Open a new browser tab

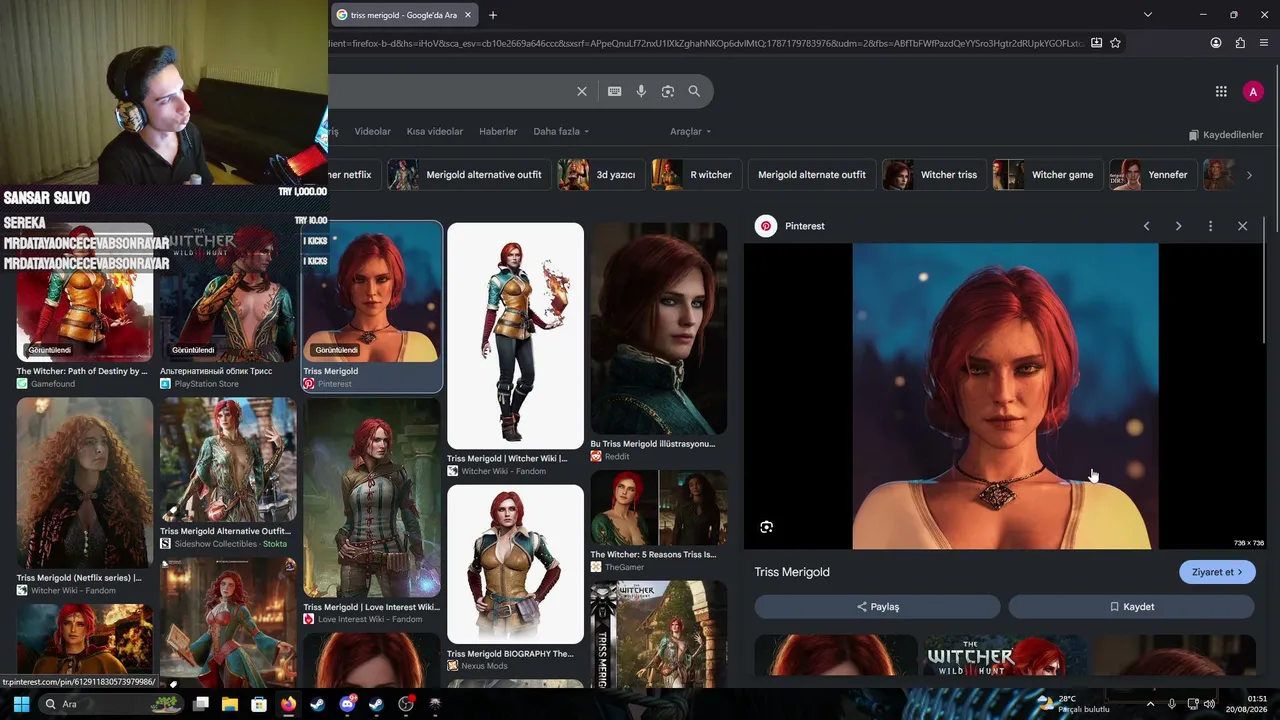pos(493,15)
